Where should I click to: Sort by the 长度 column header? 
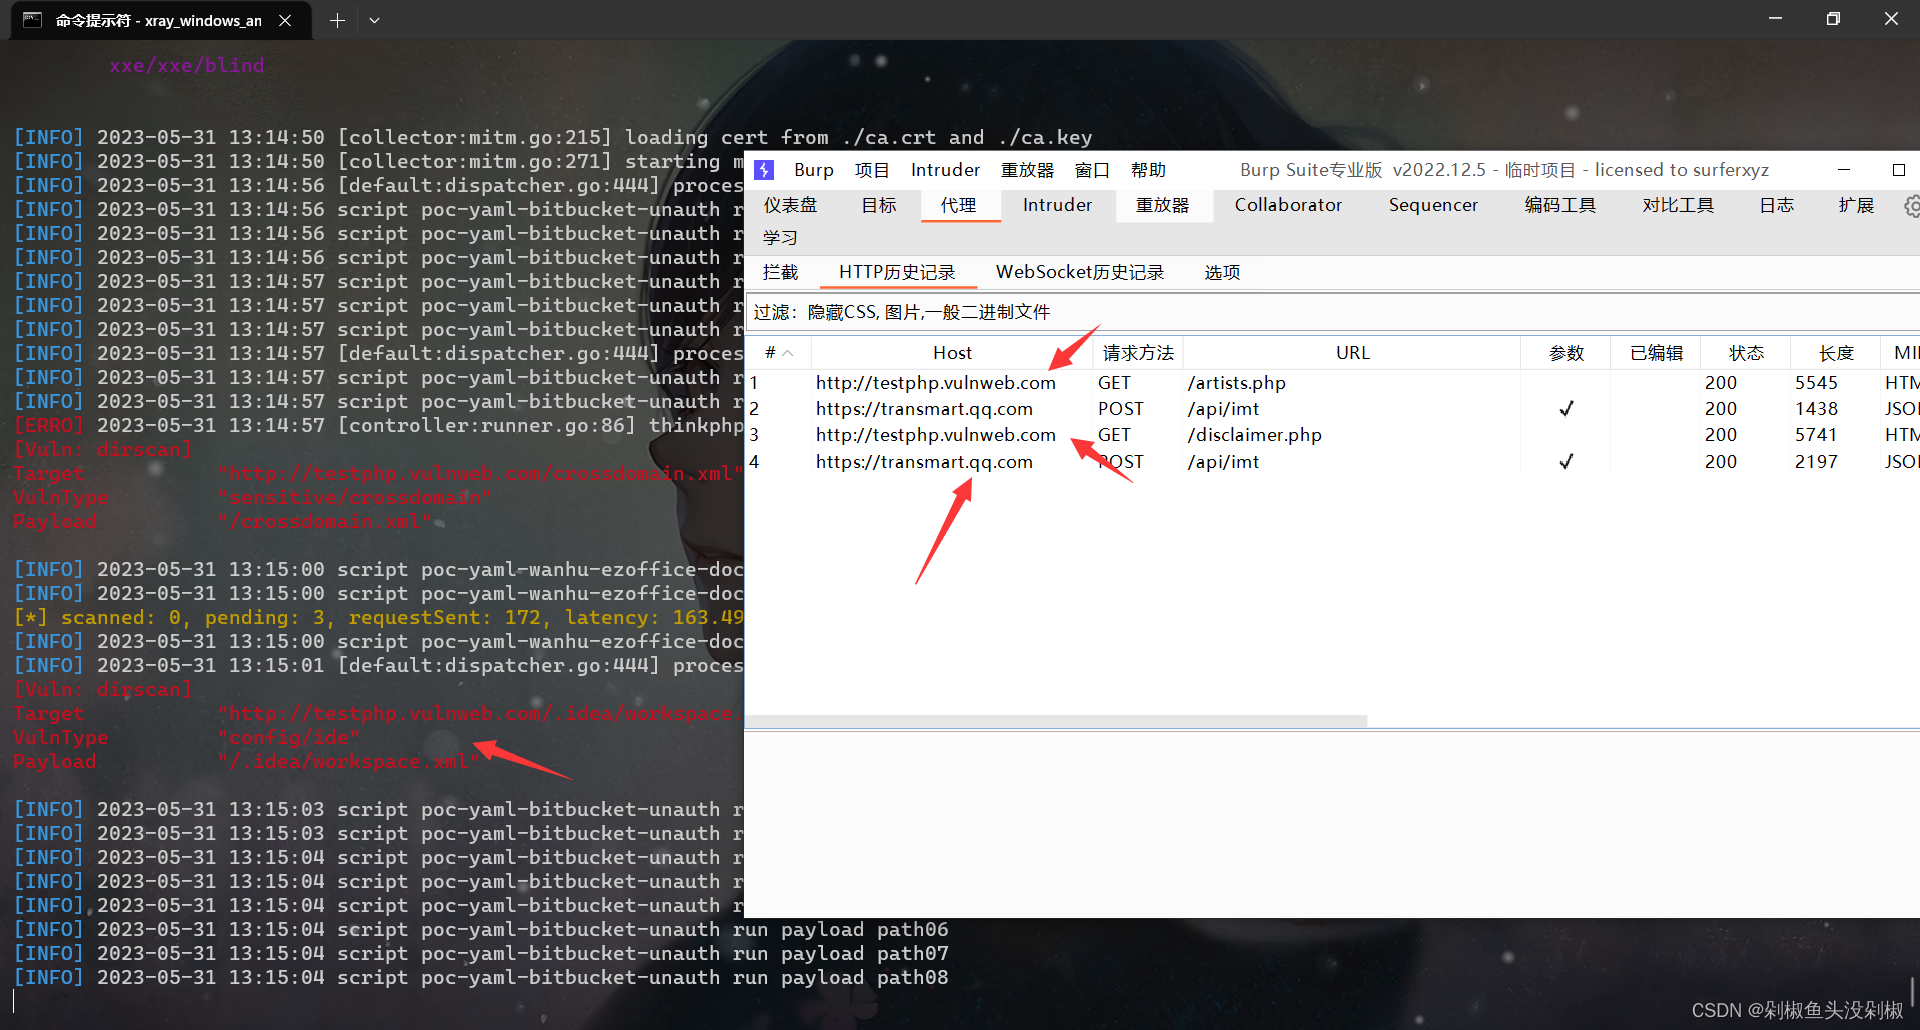pyautogui.click(x=1836, y=353)
